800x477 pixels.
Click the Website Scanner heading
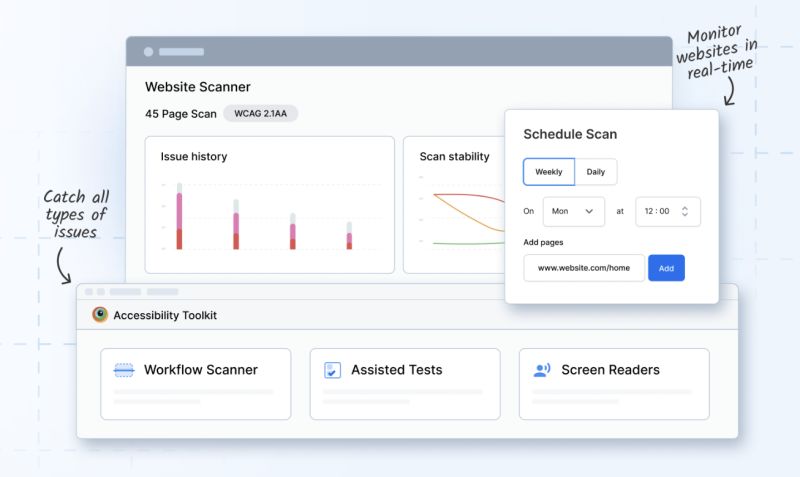197,87
